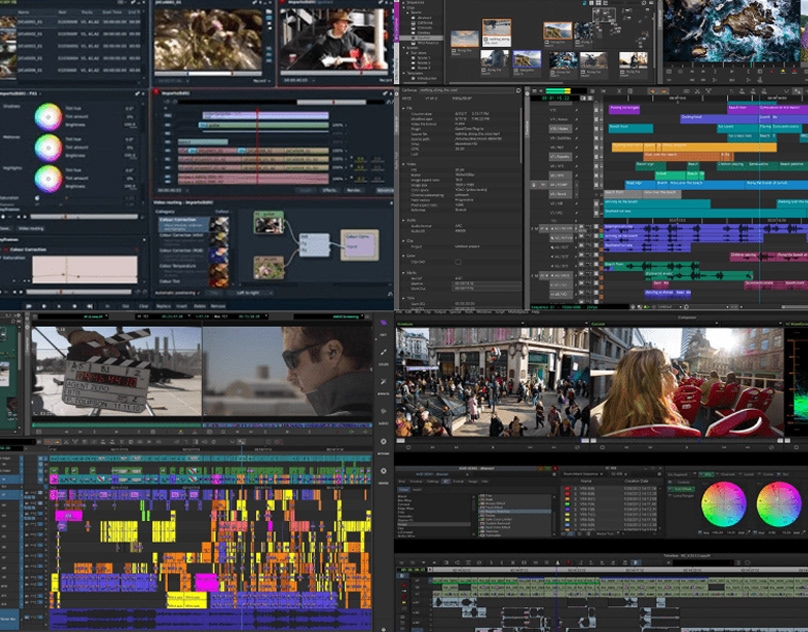This screenshot has height=632, width=808.
Task: Open the Tools menu
Action: tap(469, 312)
